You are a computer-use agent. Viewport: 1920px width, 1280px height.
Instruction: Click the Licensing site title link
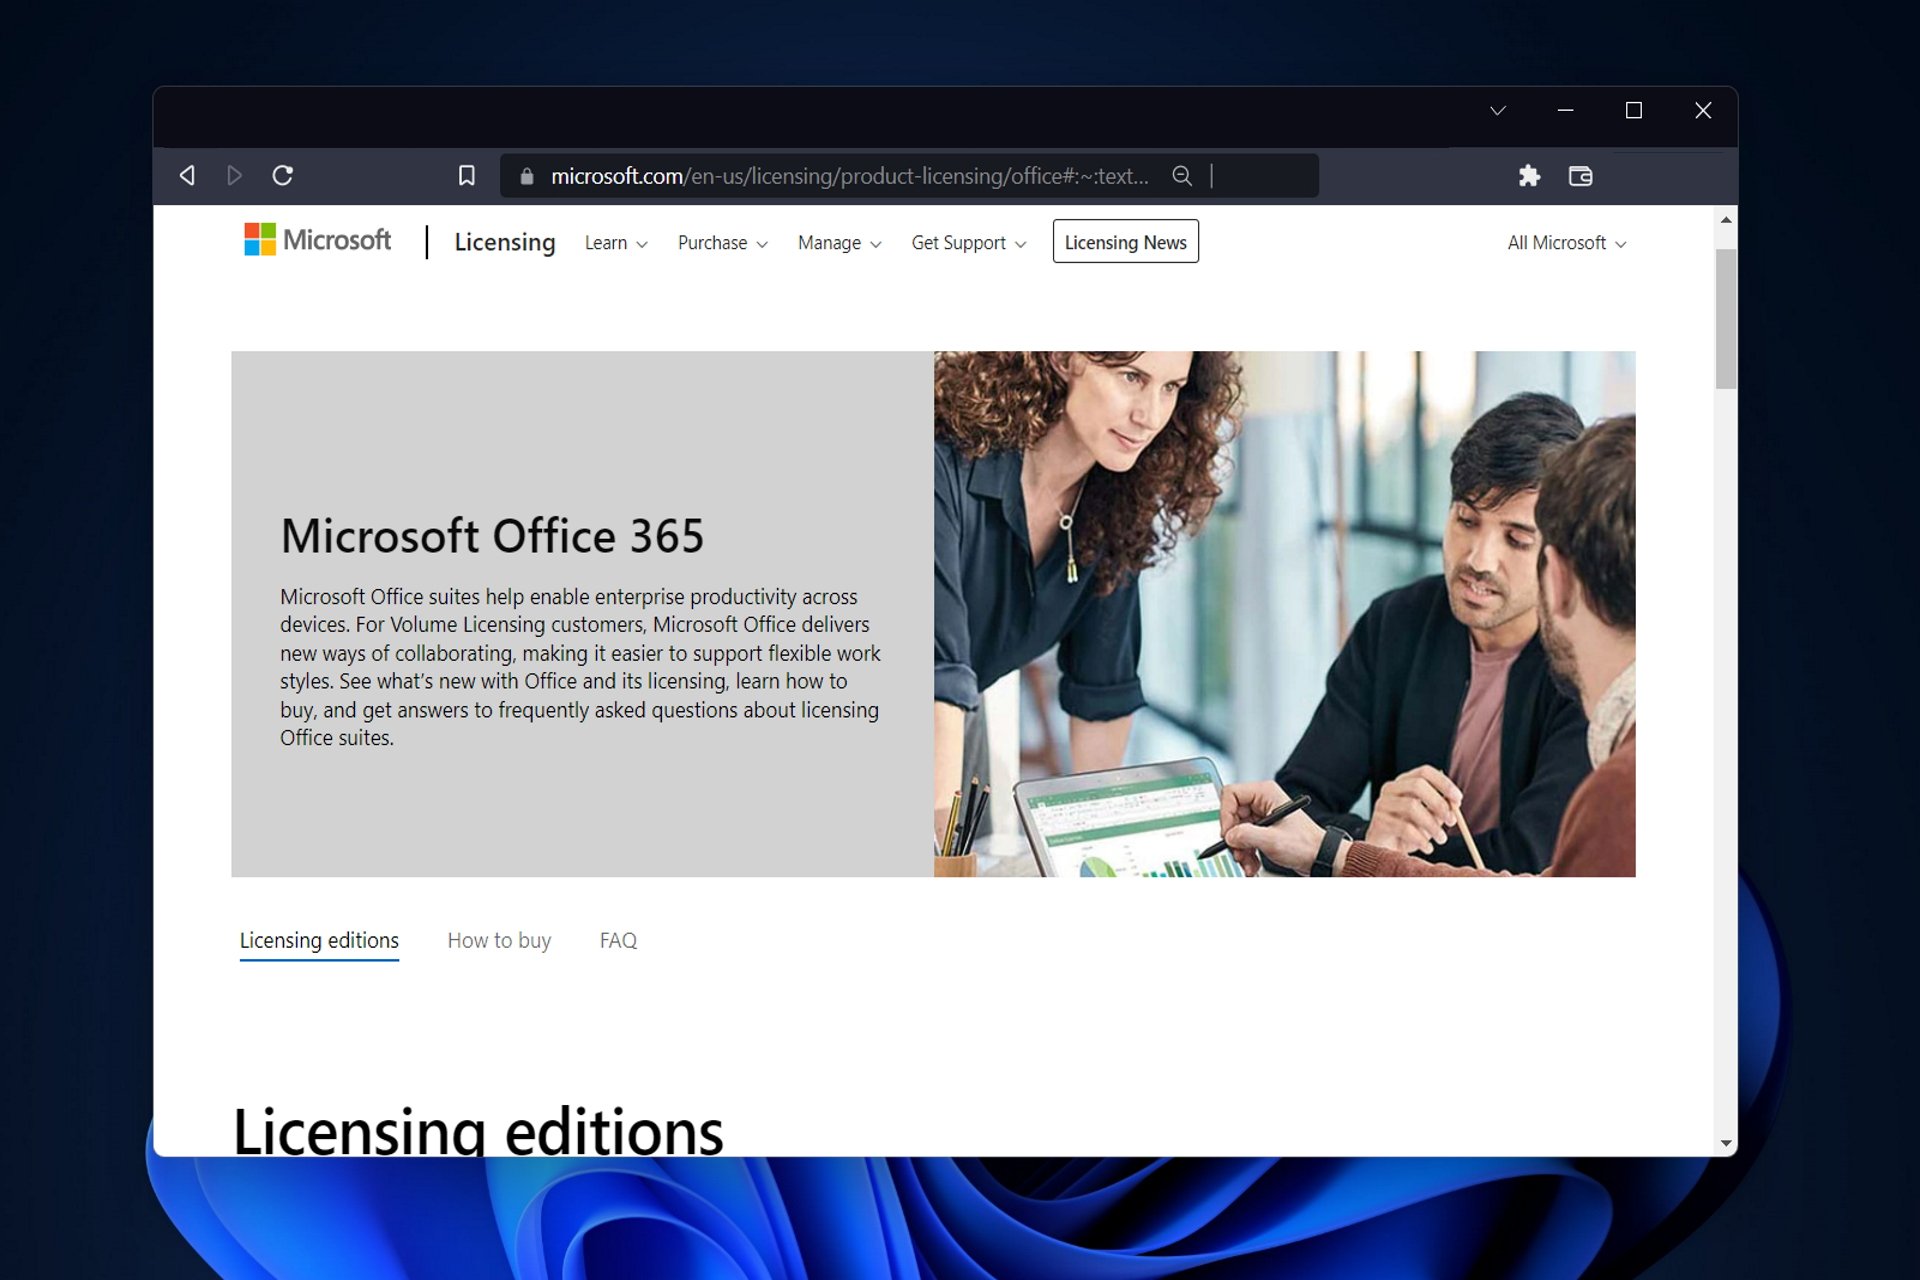505,242
